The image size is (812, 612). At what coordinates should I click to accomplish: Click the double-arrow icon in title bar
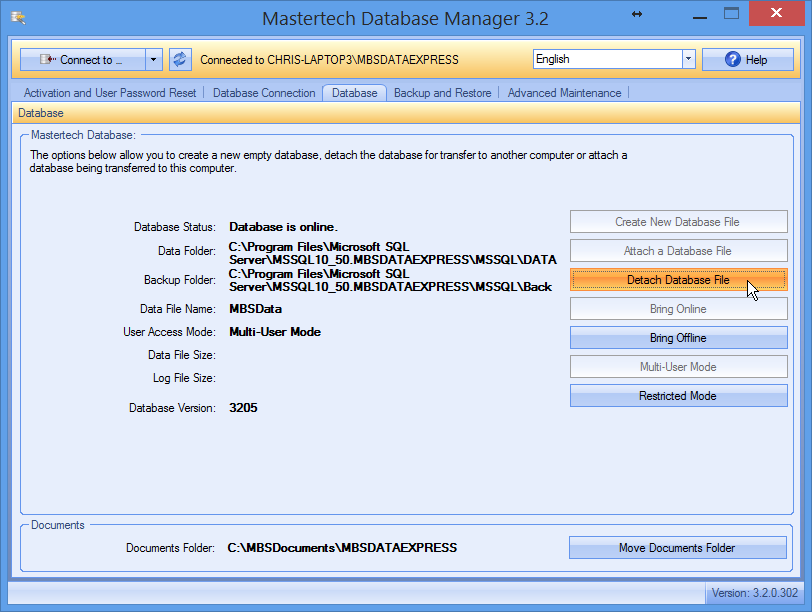(637, 14)
